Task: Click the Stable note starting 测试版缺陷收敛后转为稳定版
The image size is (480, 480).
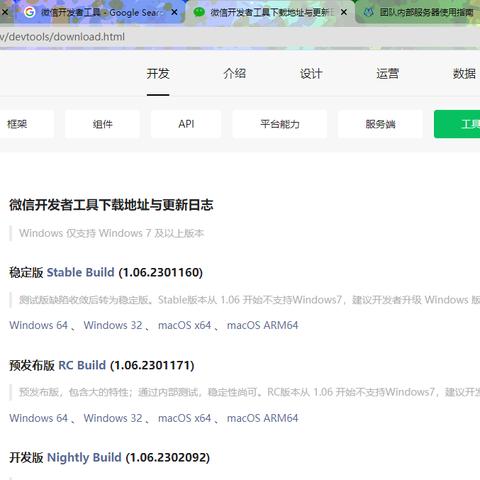Action: 249,300
